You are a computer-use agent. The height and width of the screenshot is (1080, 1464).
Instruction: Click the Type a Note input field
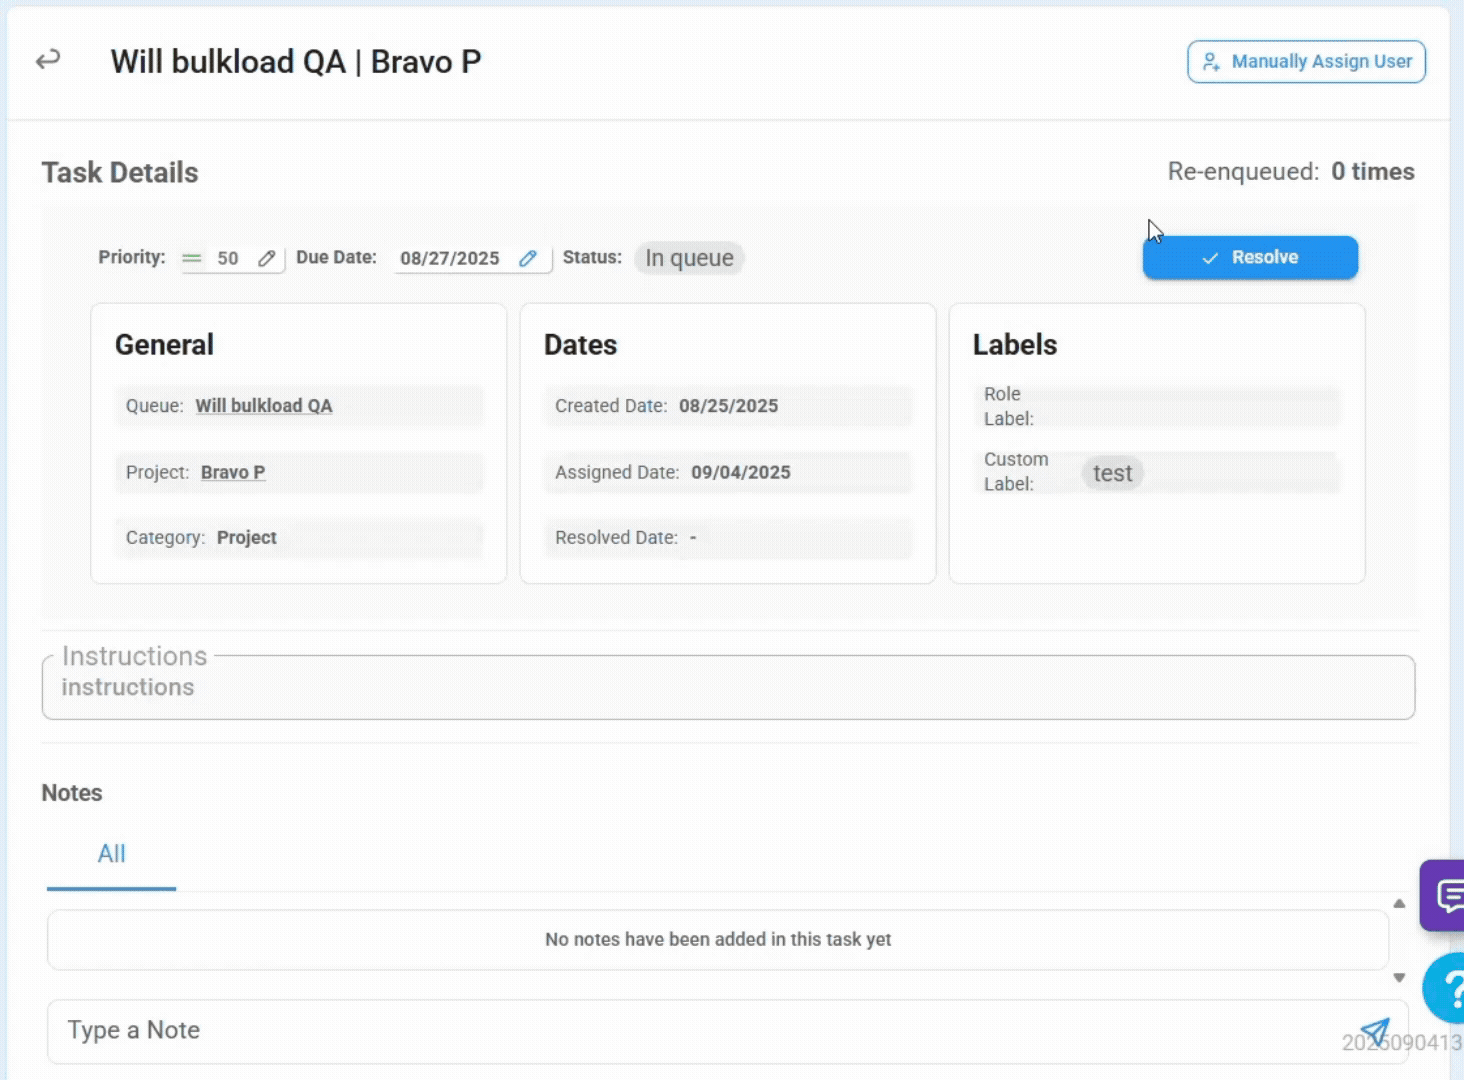700,1031
